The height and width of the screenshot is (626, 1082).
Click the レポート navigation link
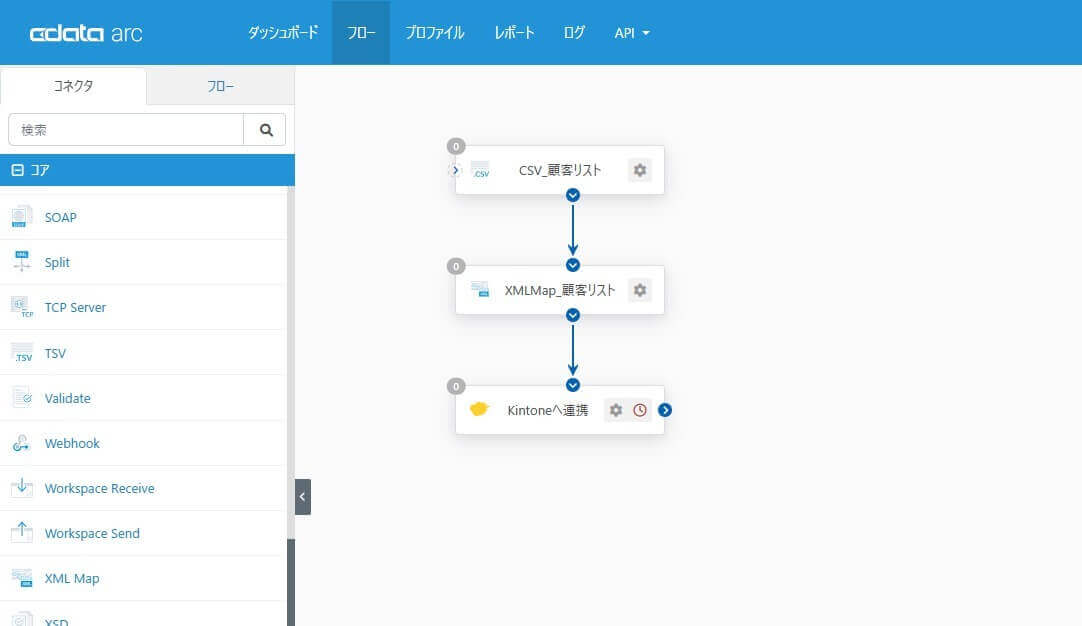point(514,32)
